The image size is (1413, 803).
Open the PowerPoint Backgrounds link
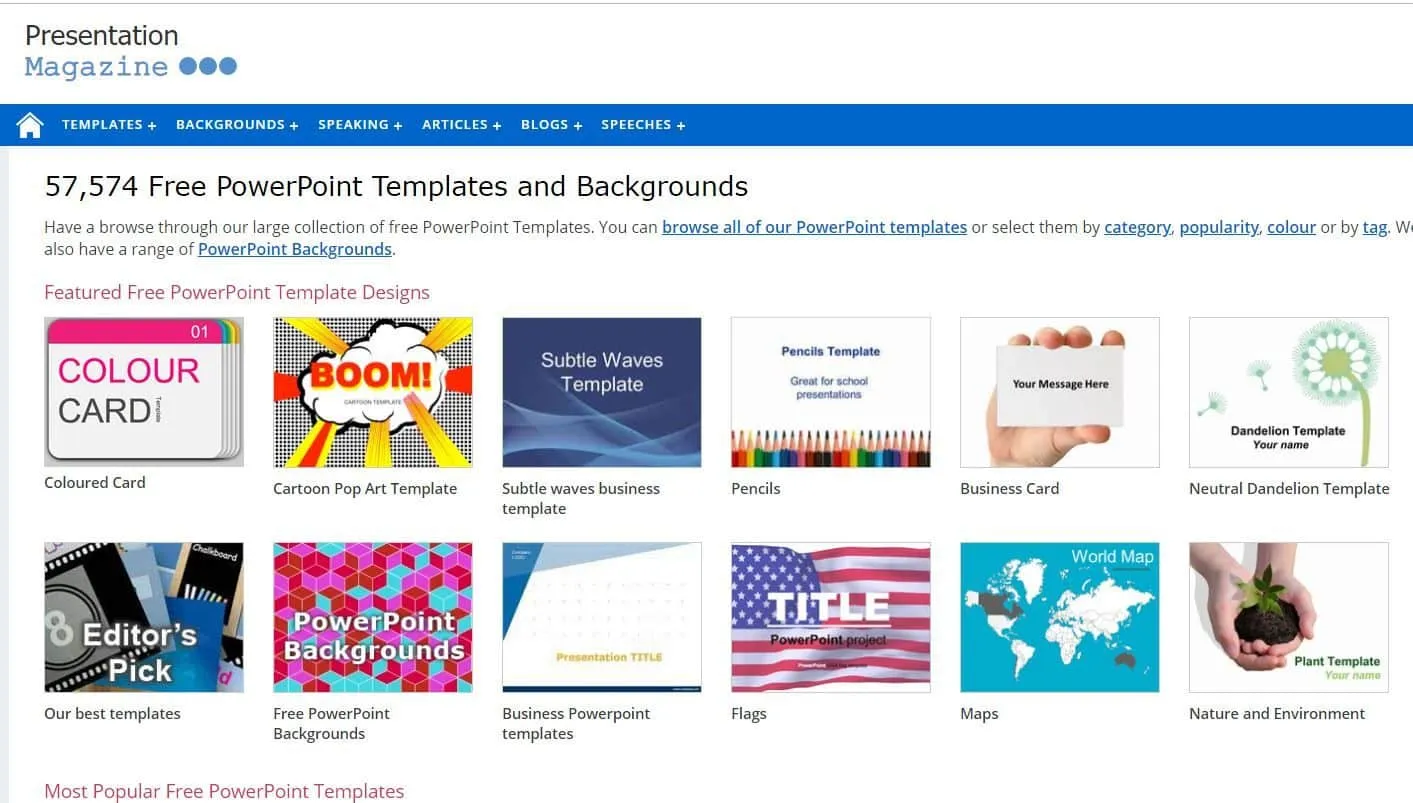click(294, 249)
